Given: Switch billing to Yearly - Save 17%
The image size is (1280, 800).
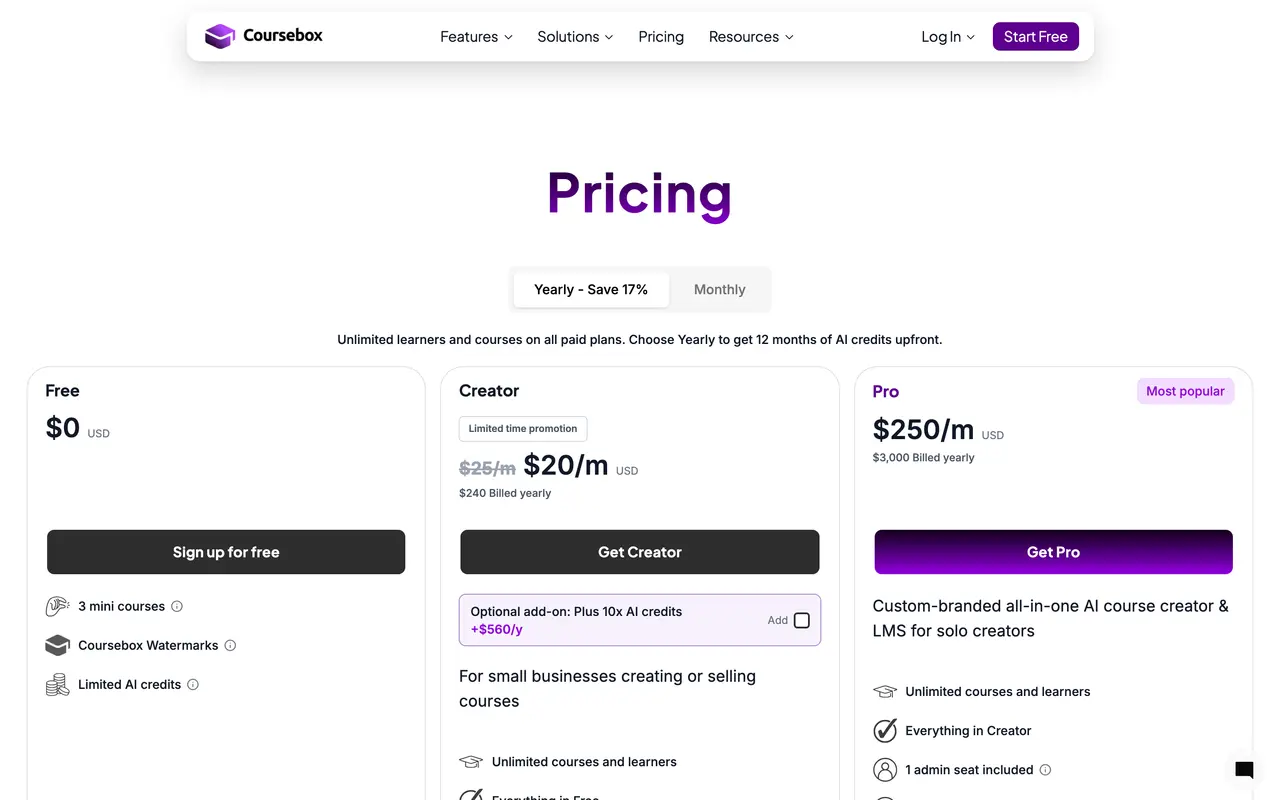Looking at the screenshot, I should tap(591, 289).
